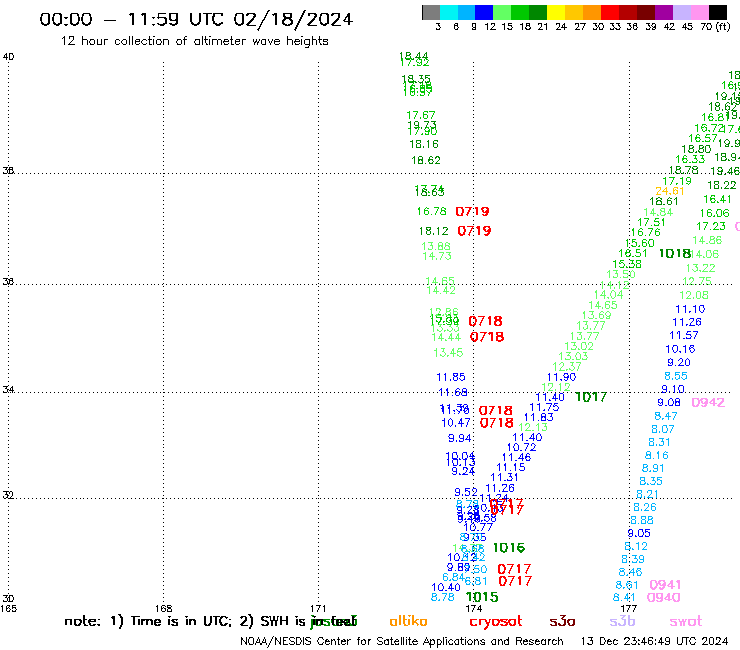
Task: Click the blue wave height value 10.47
Action: 456,423
